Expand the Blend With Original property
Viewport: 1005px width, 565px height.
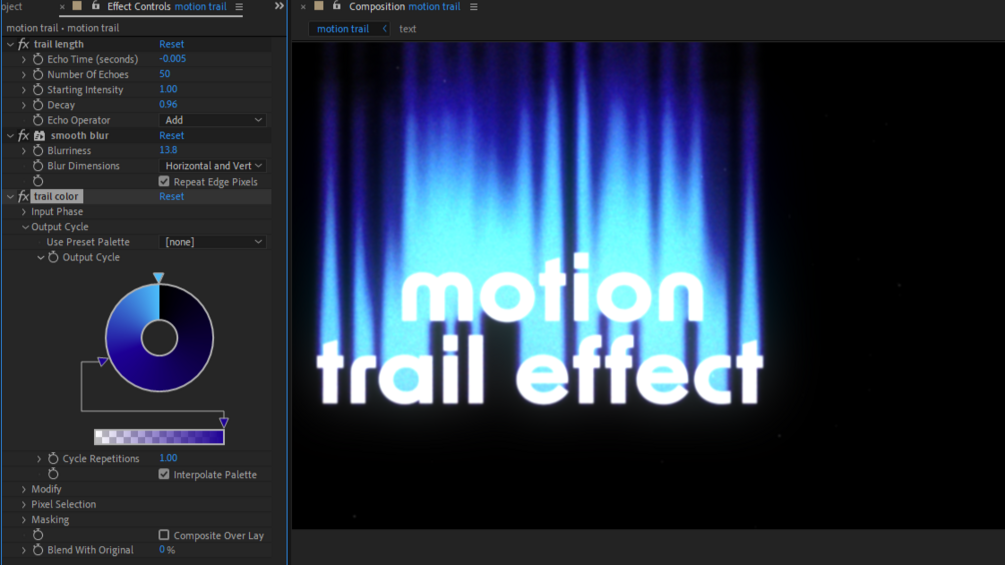tap(24, 550)
